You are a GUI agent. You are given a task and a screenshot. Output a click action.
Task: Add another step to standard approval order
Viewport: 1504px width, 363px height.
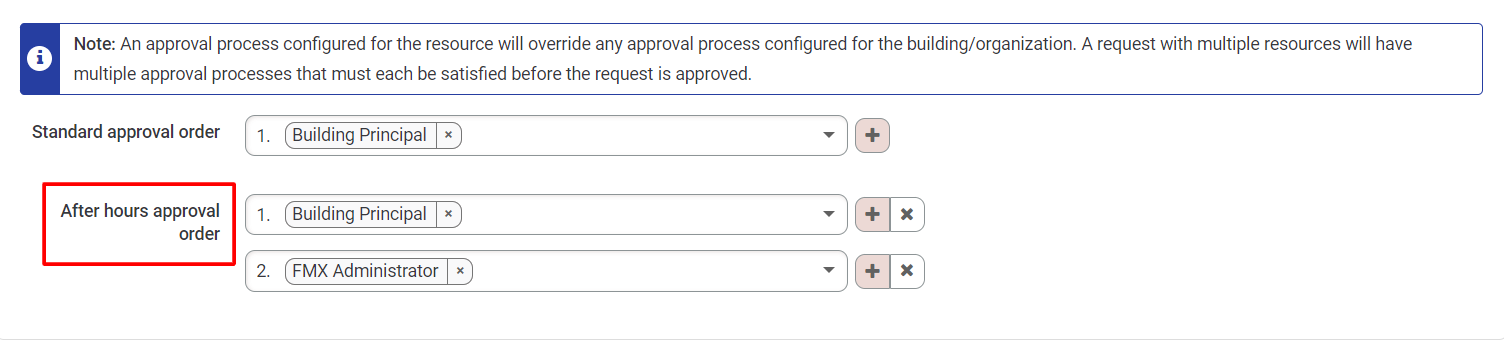click(872, 135)
